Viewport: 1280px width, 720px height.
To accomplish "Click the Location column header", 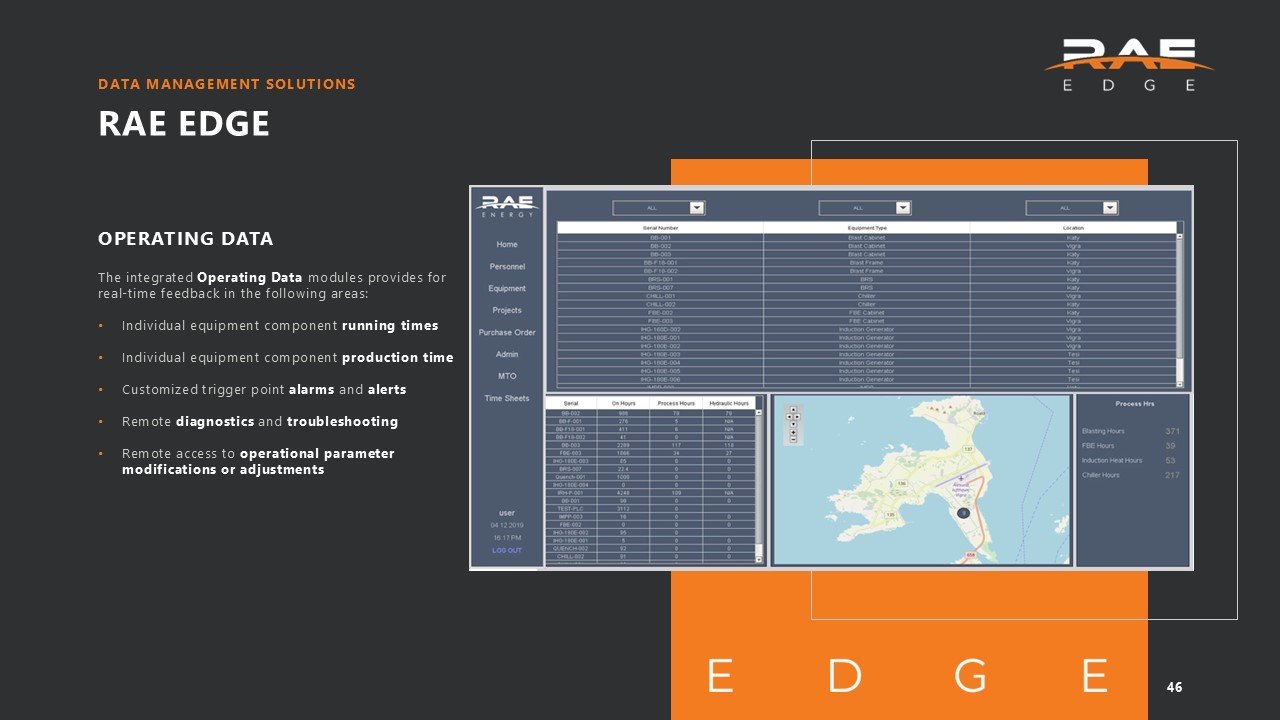I will click(x=1073, y=228).
